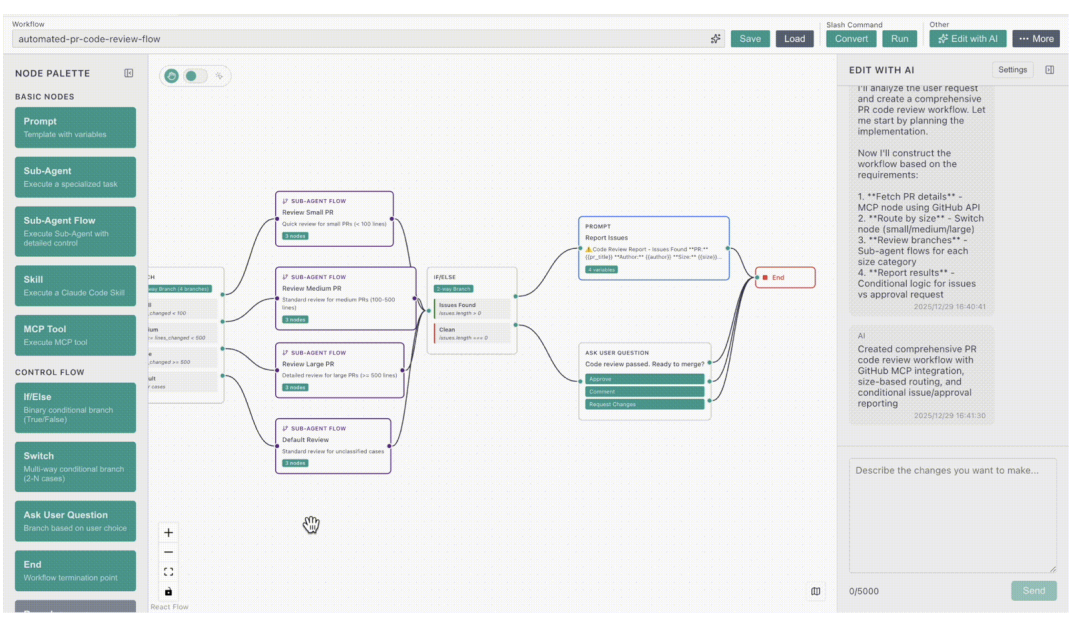Save the current workflow
The width and height of the screenshot is (1080, 627).
click(x=750, y=39)
